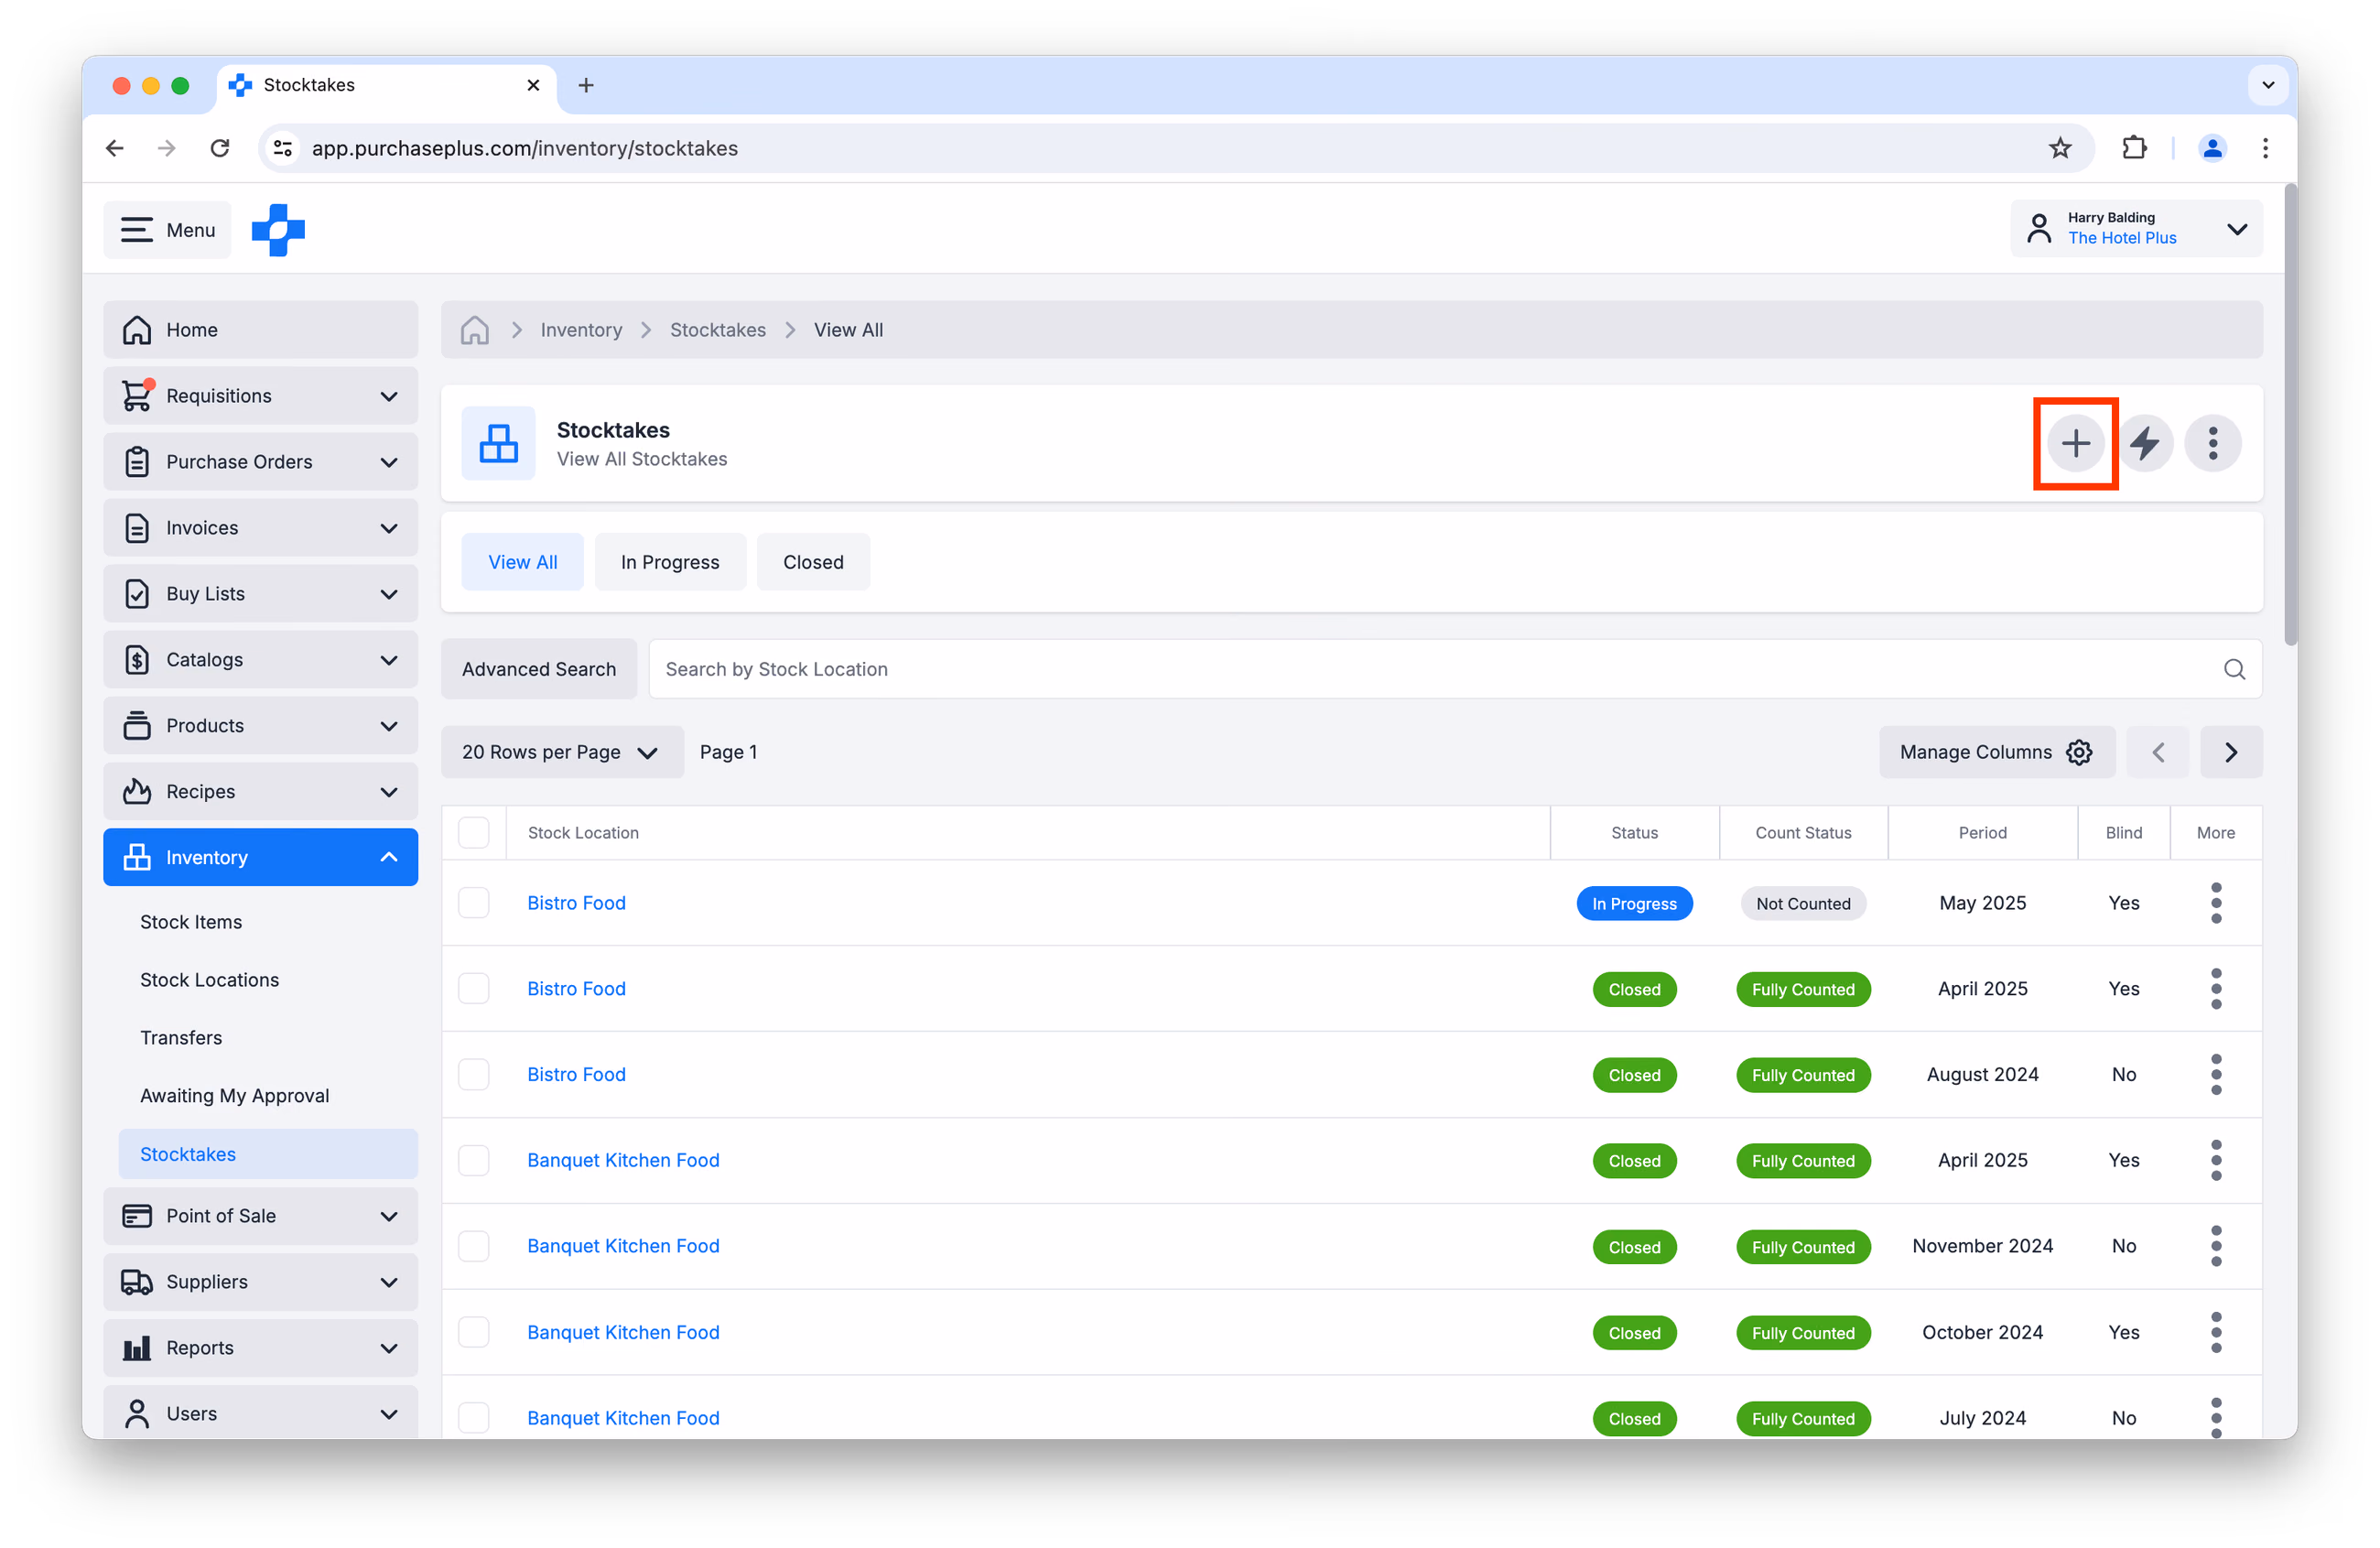The width and height of the screenshot is (2380, 1548).
Task: Open More menu for Banquet Kitchen Food October 2024
Action: coord(2216,1332)
